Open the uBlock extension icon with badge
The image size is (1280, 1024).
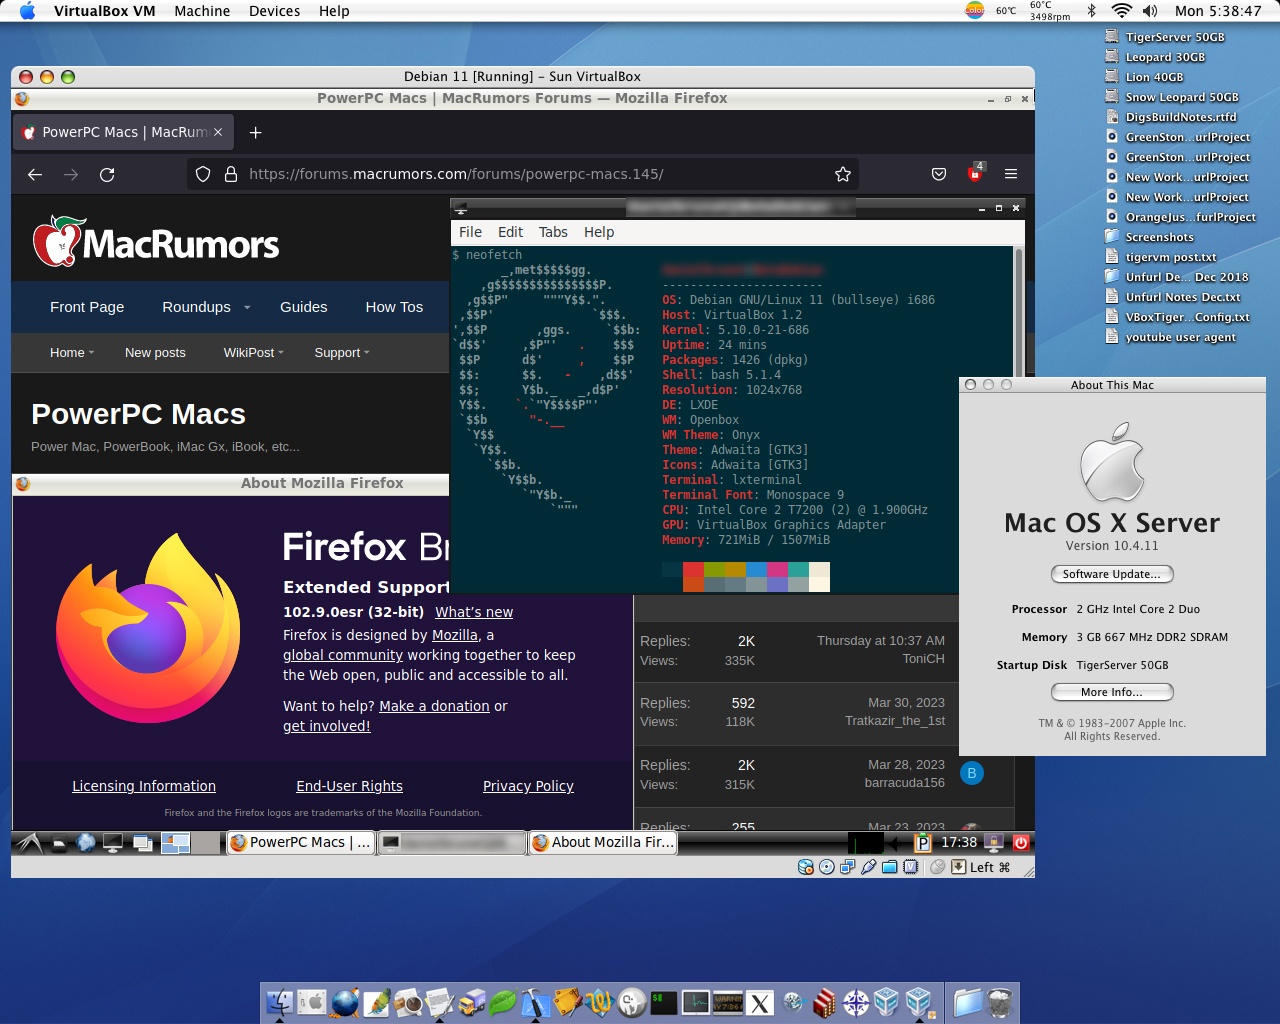pyautogui.click(x=975, y=173)
